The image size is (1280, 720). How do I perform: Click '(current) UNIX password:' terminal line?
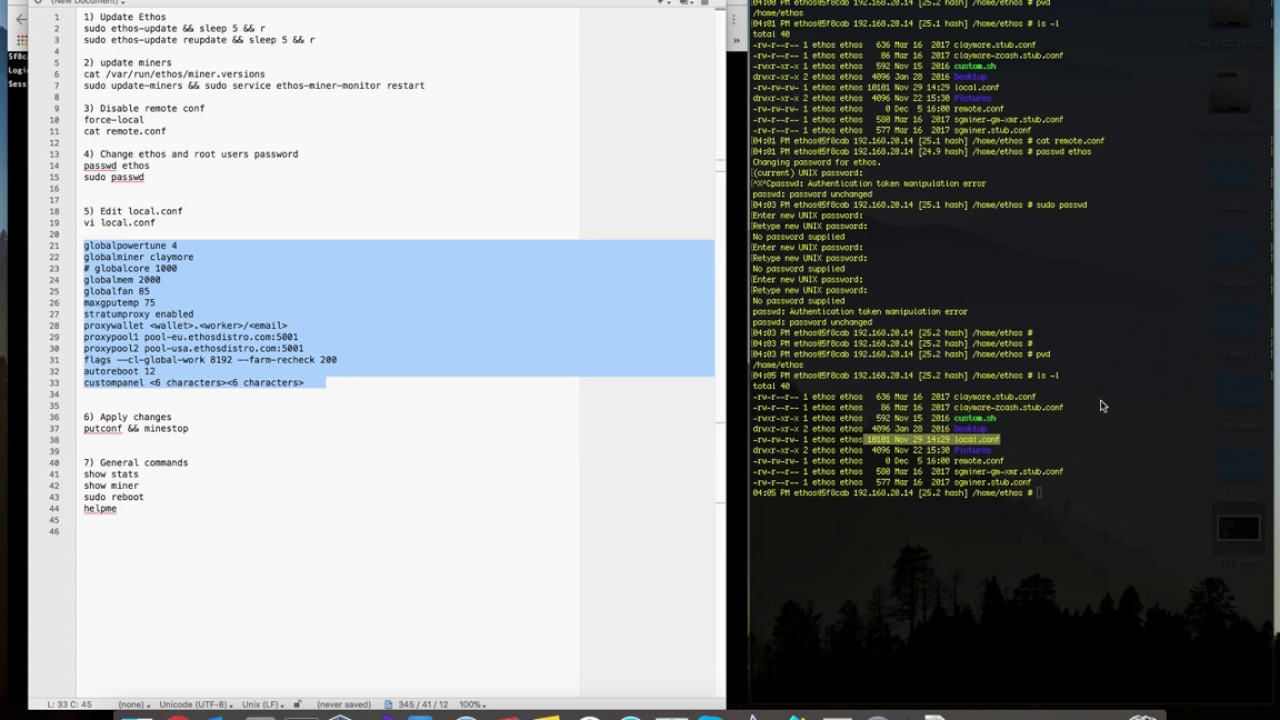[x=806, y=173]
